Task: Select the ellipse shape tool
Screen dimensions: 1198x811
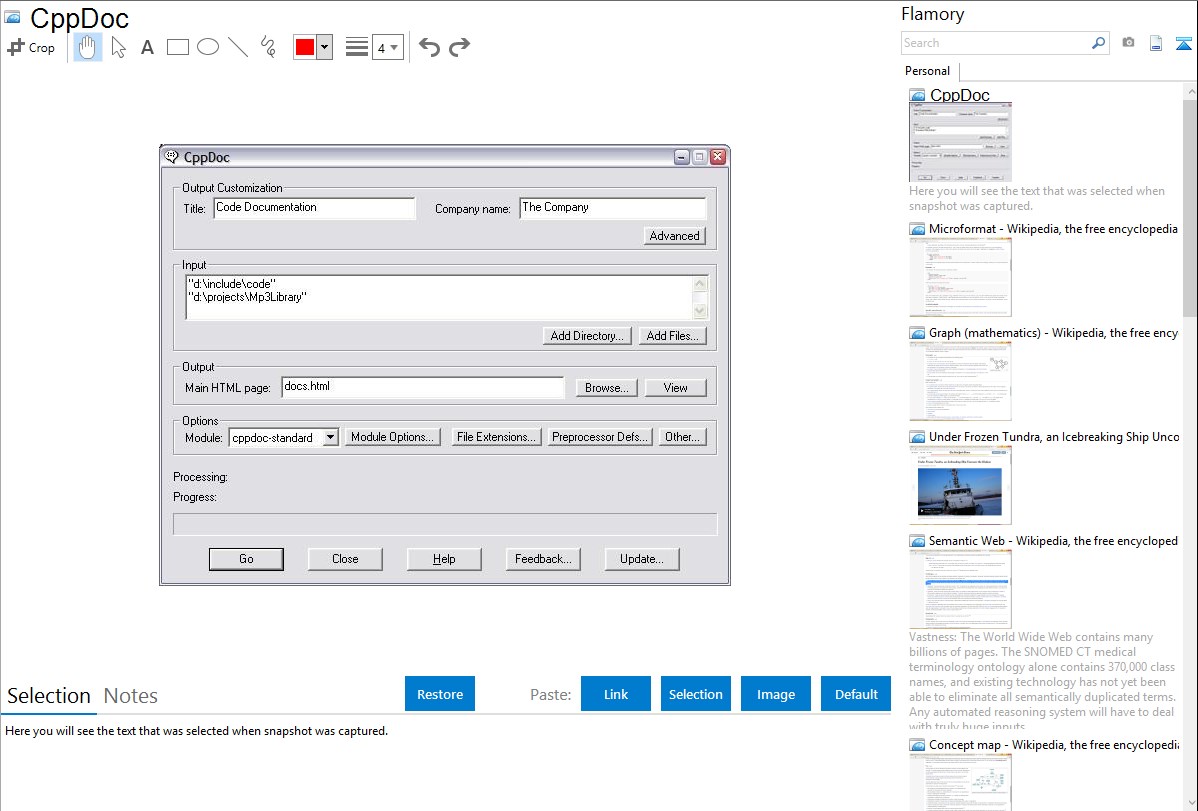Action: 208,47
